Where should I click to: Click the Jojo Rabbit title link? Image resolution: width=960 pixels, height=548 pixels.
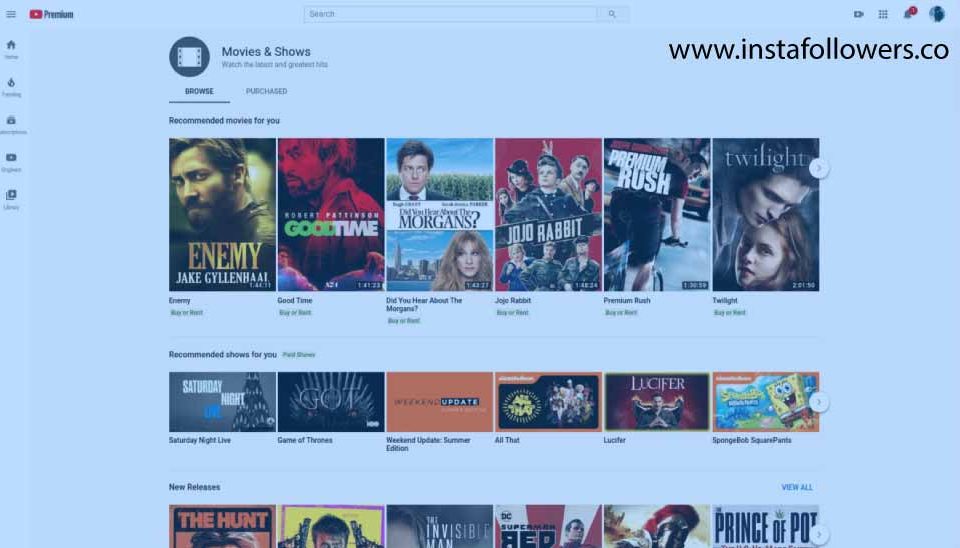(512, 301)
